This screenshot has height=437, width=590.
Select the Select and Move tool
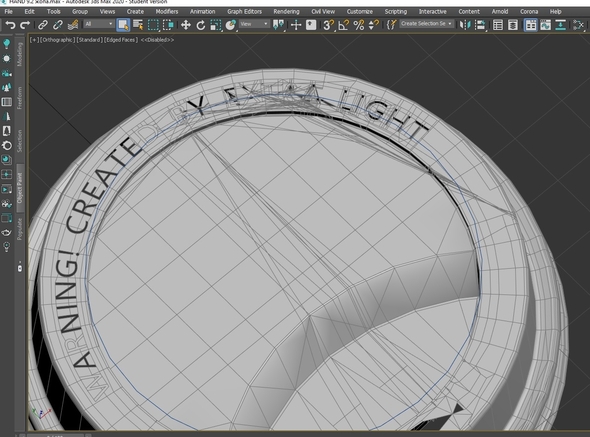click(186, 25)
